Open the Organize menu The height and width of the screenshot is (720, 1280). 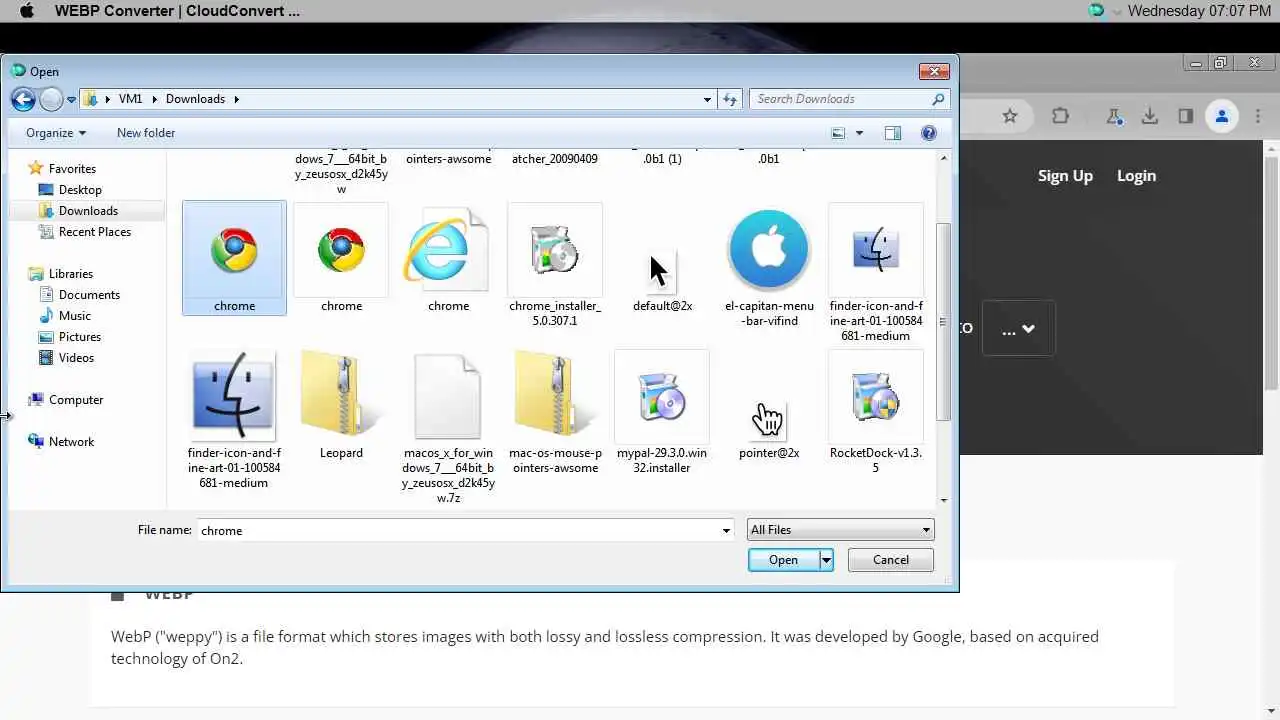click(56, 133)
